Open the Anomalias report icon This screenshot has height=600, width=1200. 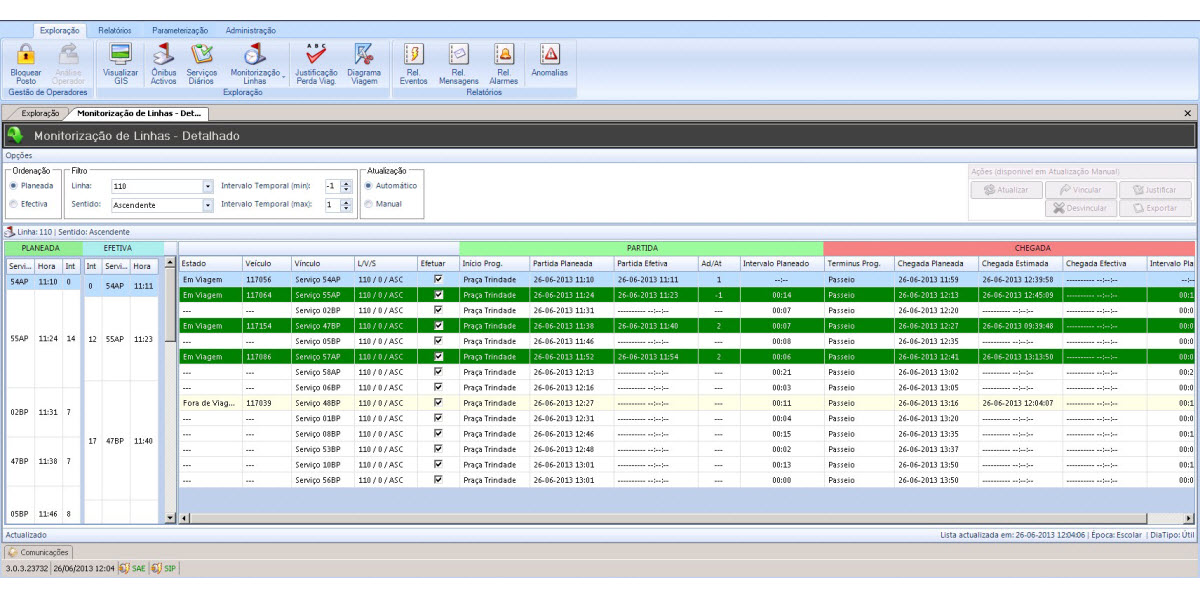[x=549, y=56]
